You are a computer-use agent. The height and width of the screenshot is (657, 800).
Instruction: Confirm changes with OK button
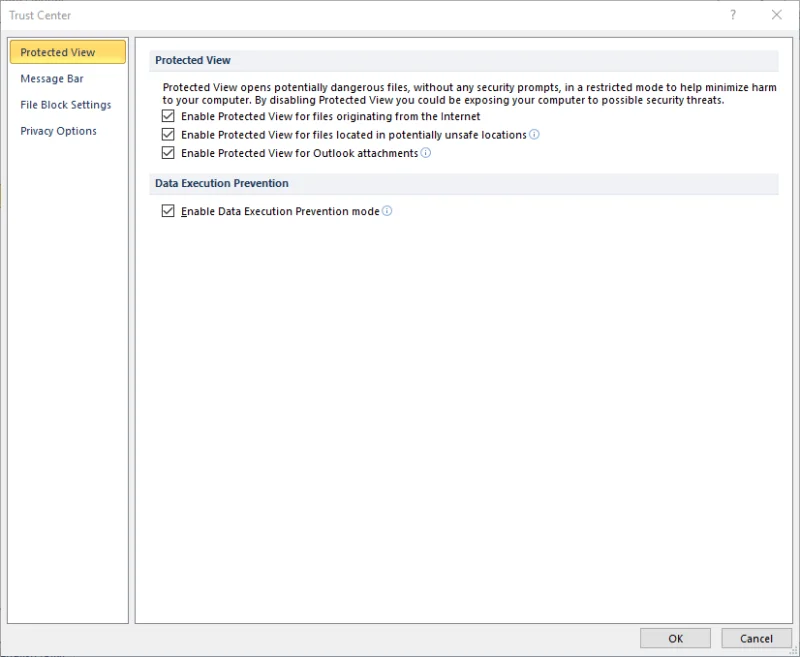pos(676,639)
